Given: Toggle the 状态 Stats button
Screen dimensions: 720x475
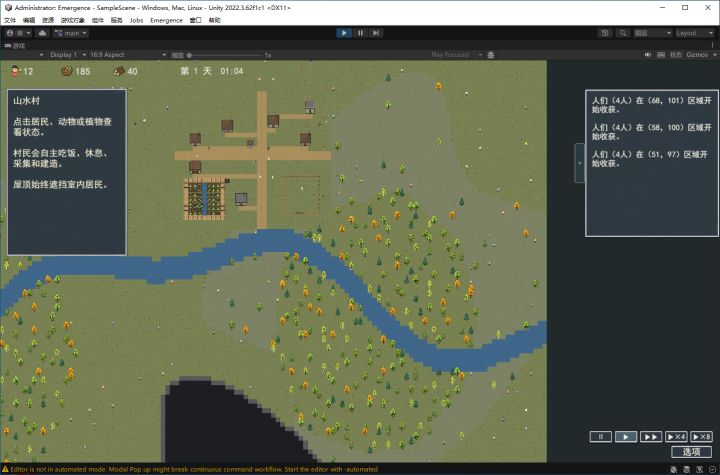Looking at the screenshot, I should pyautogui.click(x=675, y=55).
